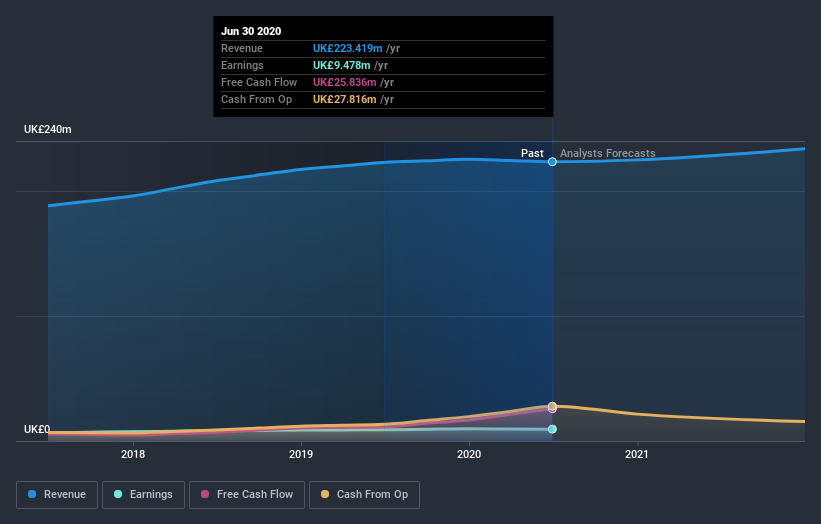Toggle the Revenue legend button

coord(57,495)
